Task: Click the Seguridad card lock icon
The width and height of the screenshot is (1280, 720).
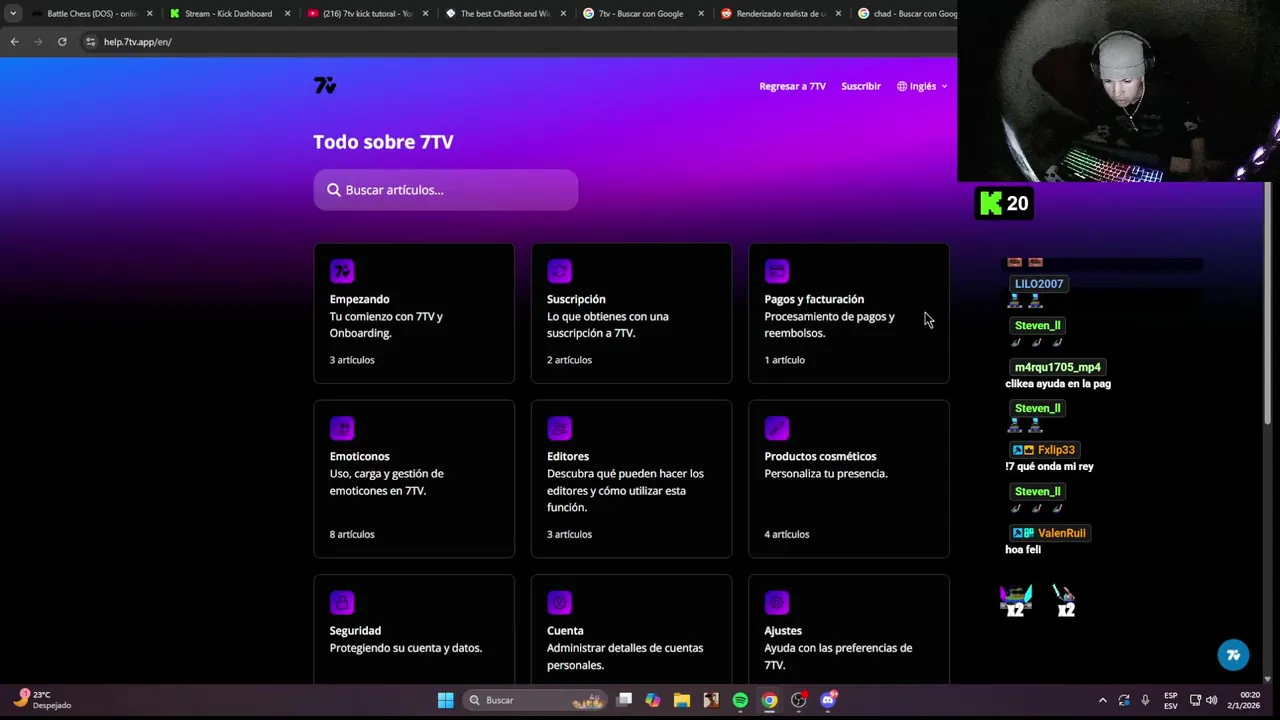Action: [x=342, y=603]
